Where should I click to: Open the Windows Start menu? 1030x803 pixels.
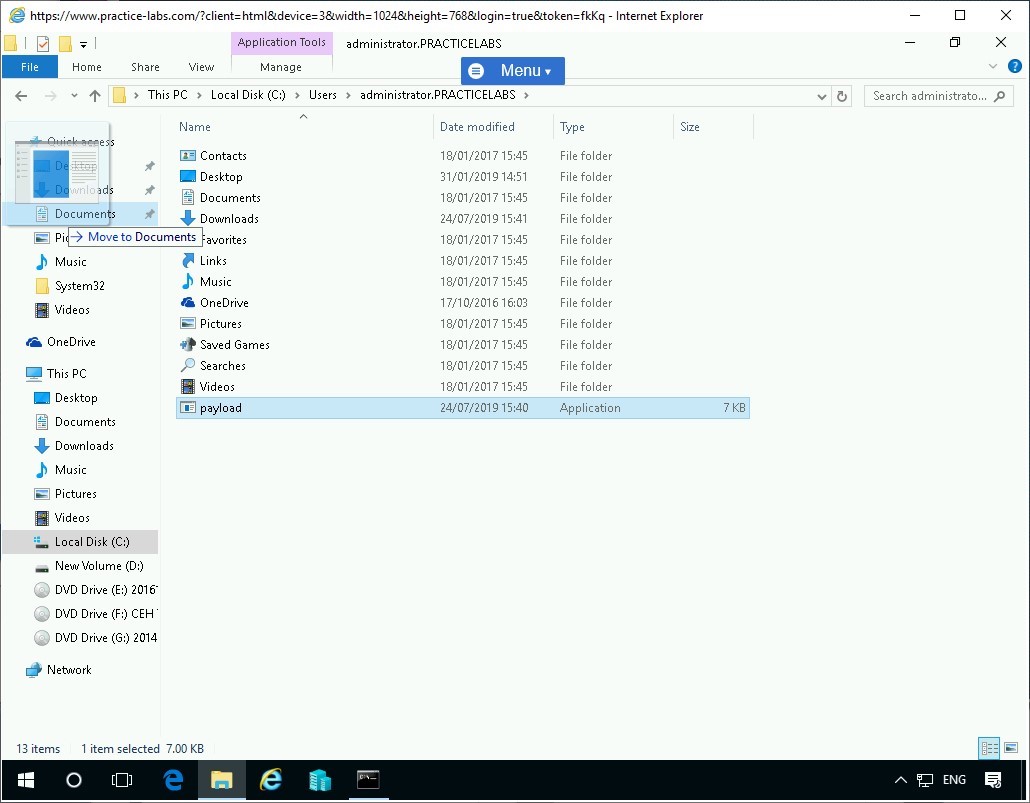[26, 780]
